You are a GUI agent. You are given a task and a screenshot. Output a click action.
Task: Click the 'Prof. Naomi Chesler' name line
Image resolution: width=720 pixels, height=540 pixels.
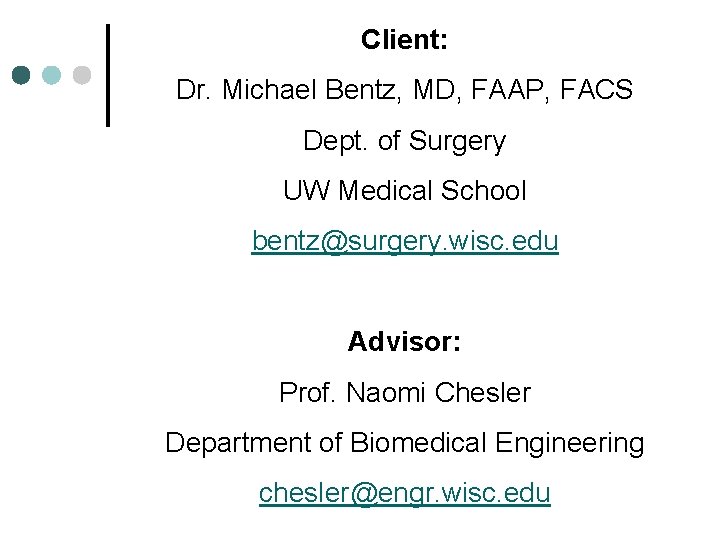point(404,392)
